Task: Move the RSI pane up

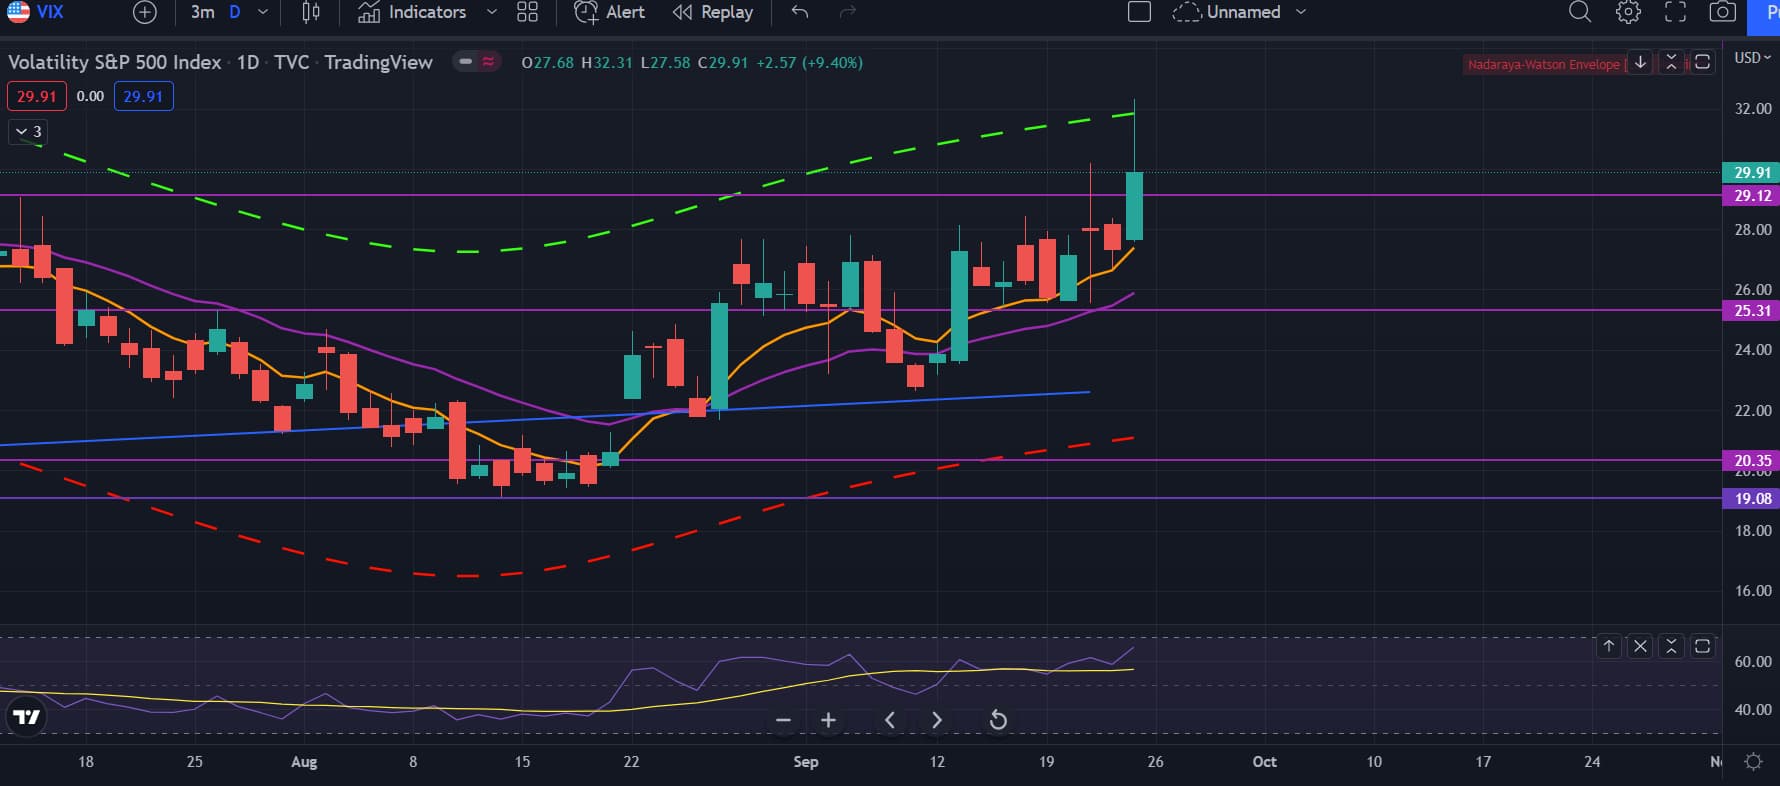Action: click(x=1609, y=646)
